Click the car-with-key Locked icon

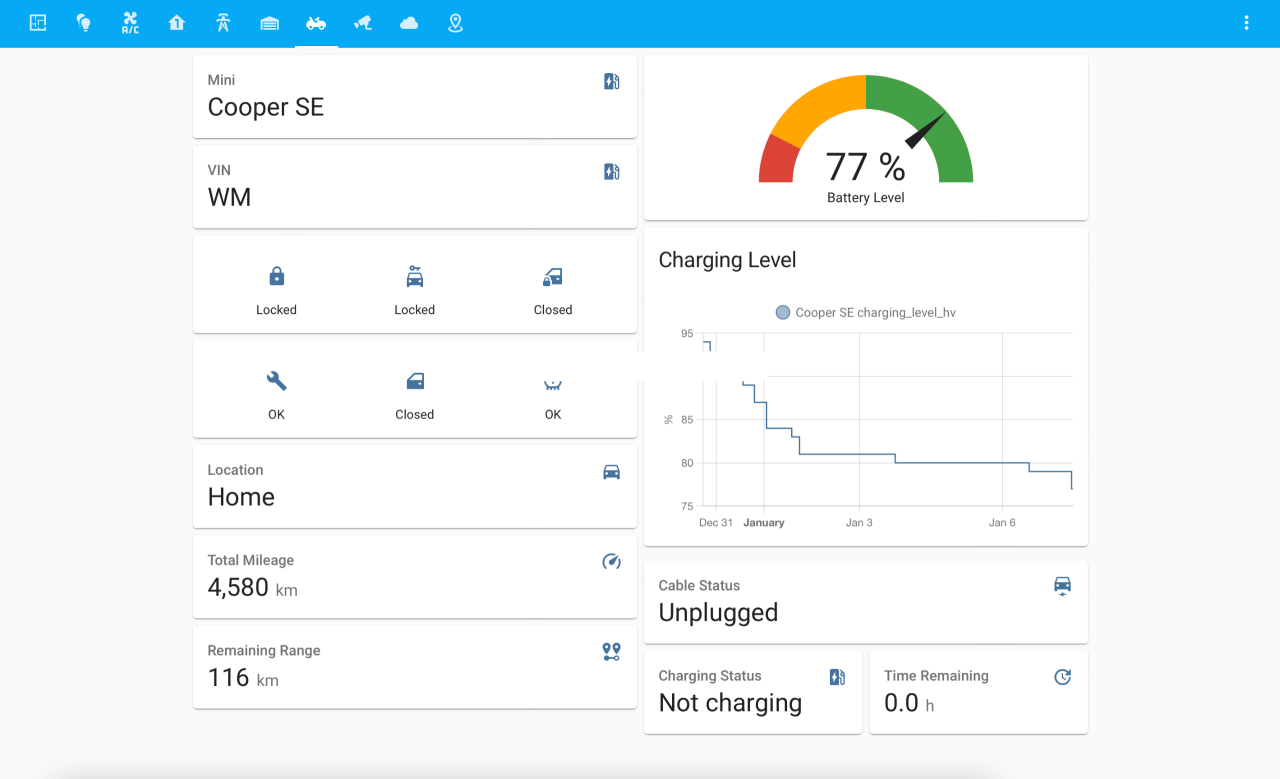pos(415,277)
